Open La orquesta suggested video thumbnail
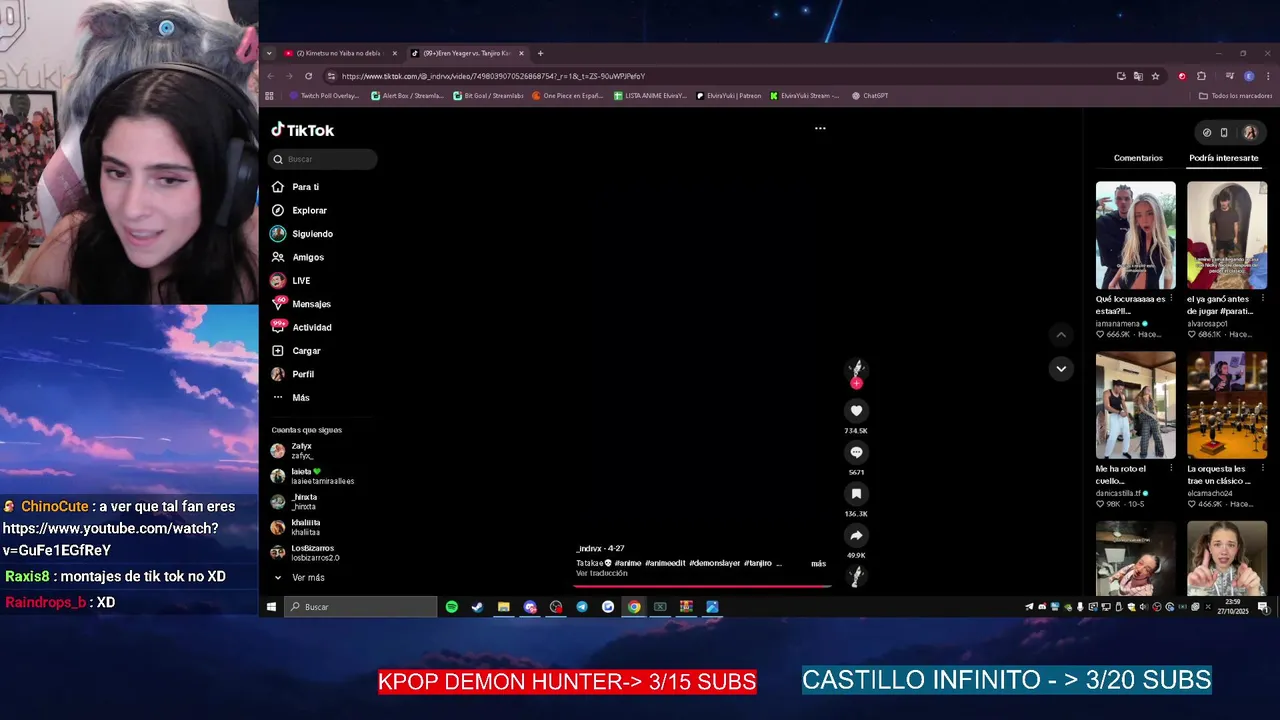This screenshot has width=1280, height=720. coord(1227,405)
